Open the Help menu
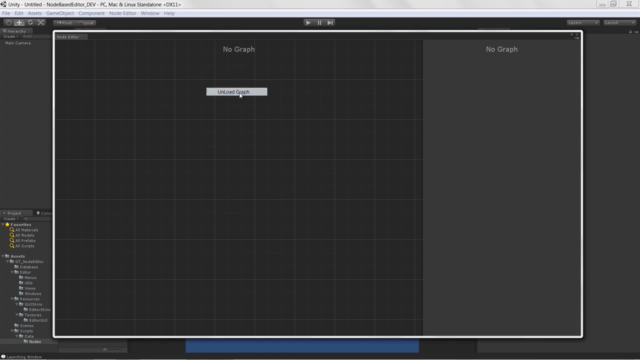 [169, 13]
